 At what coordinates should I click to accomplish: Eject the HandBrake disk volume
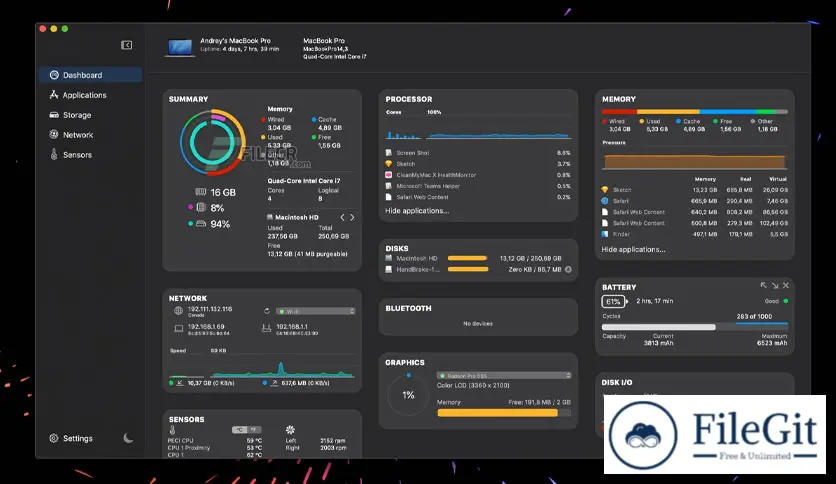pos(568,269)
